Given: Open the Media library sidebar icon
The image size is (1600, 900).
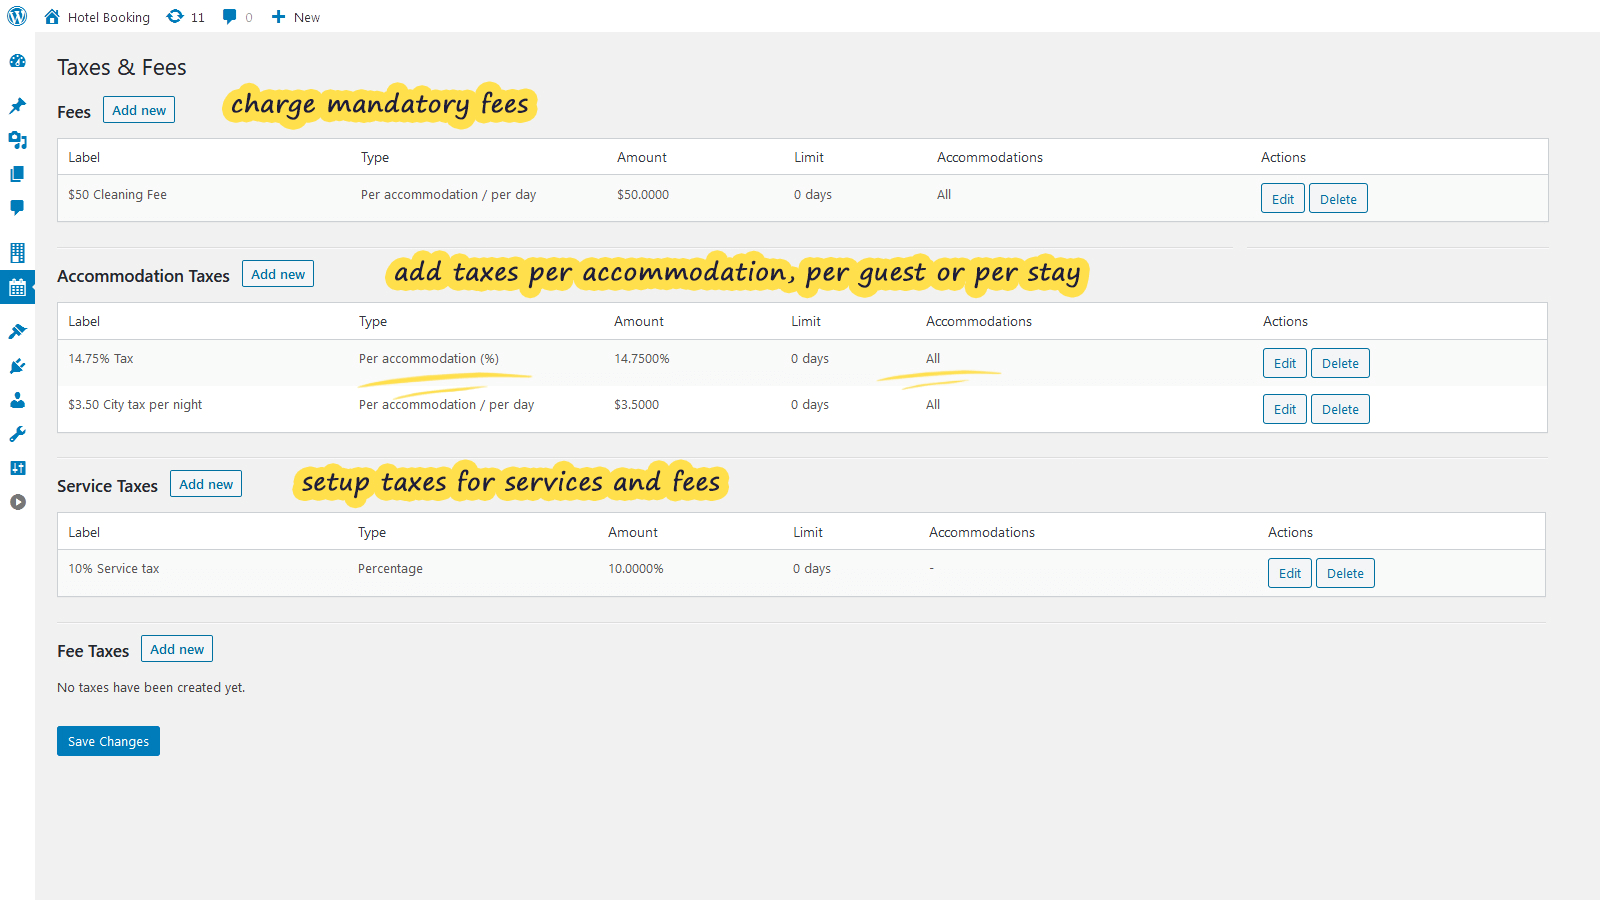Looking at the screenshot, I should pyautogui.click(x=17, y=140).
